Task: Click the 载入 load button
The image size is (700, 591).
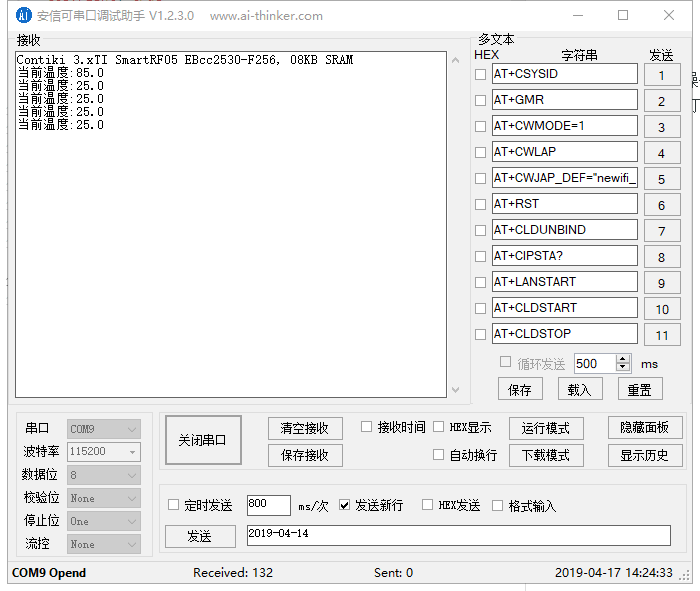Action: tap(580, 389)
